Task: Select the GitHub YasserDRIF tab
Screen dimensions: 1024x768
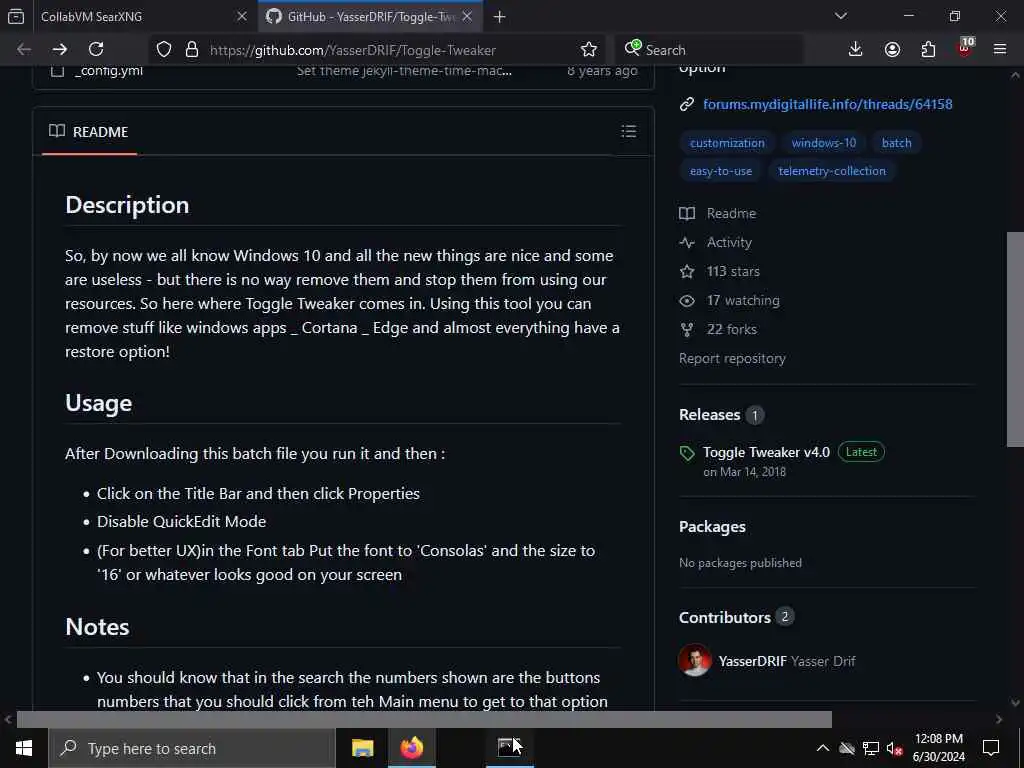Action: pyautogui.click(x=370, y=16)
